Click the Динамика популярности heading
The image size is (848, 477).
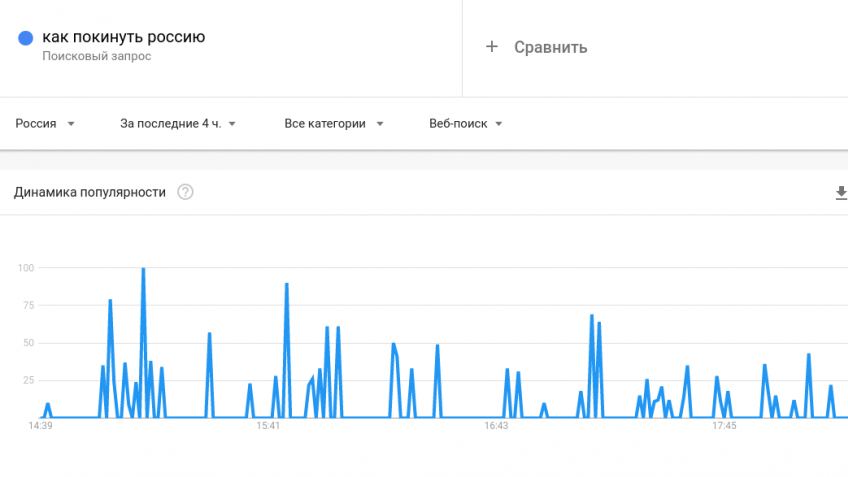click(x=90, y=193)
